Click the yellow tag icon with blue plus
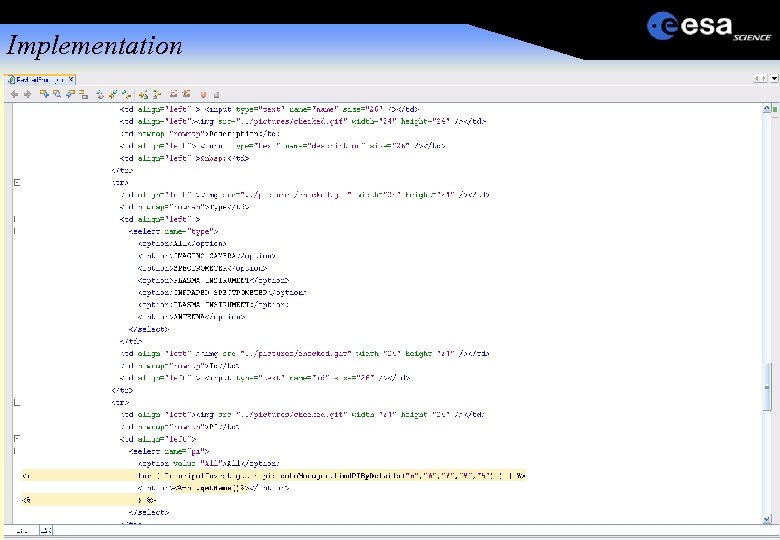 click(44, 94)
